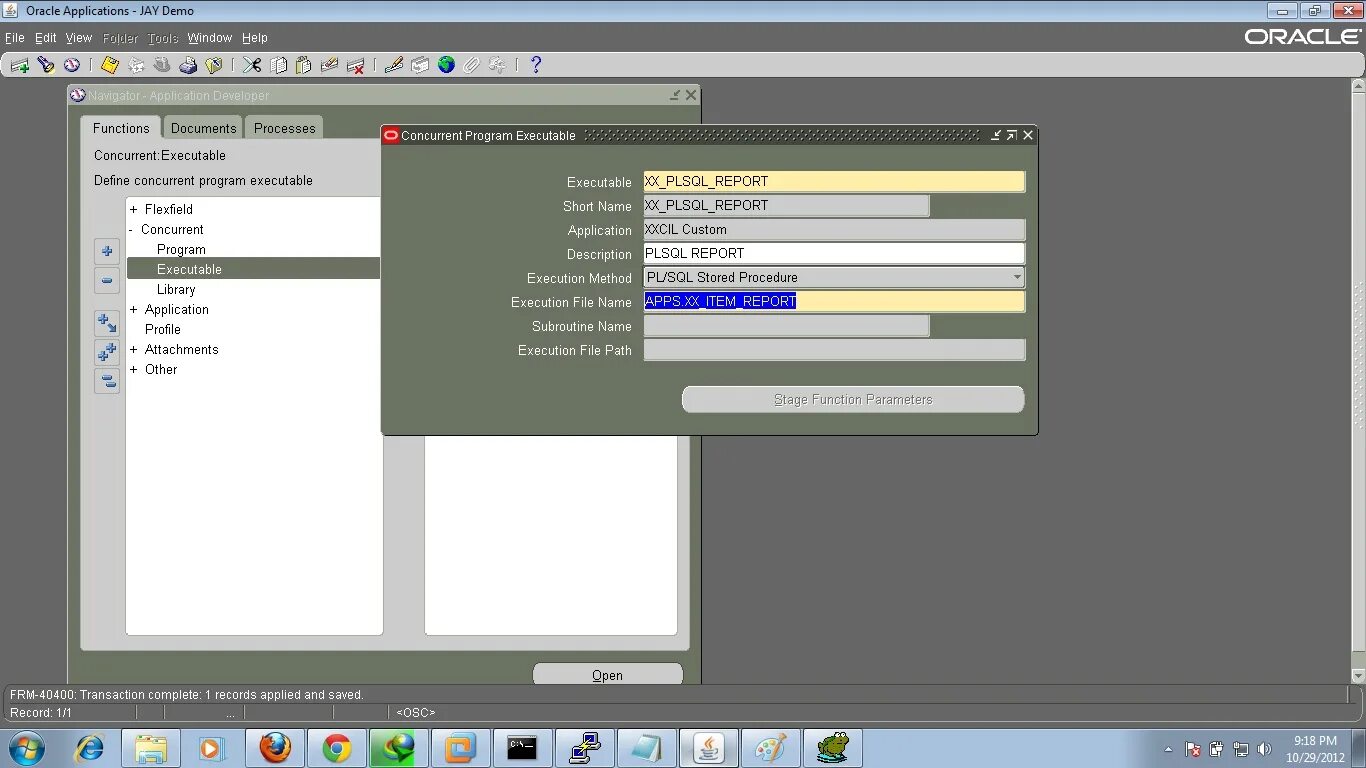
Task: Switch to the Functions tab
Action: [x=121, y=128]
